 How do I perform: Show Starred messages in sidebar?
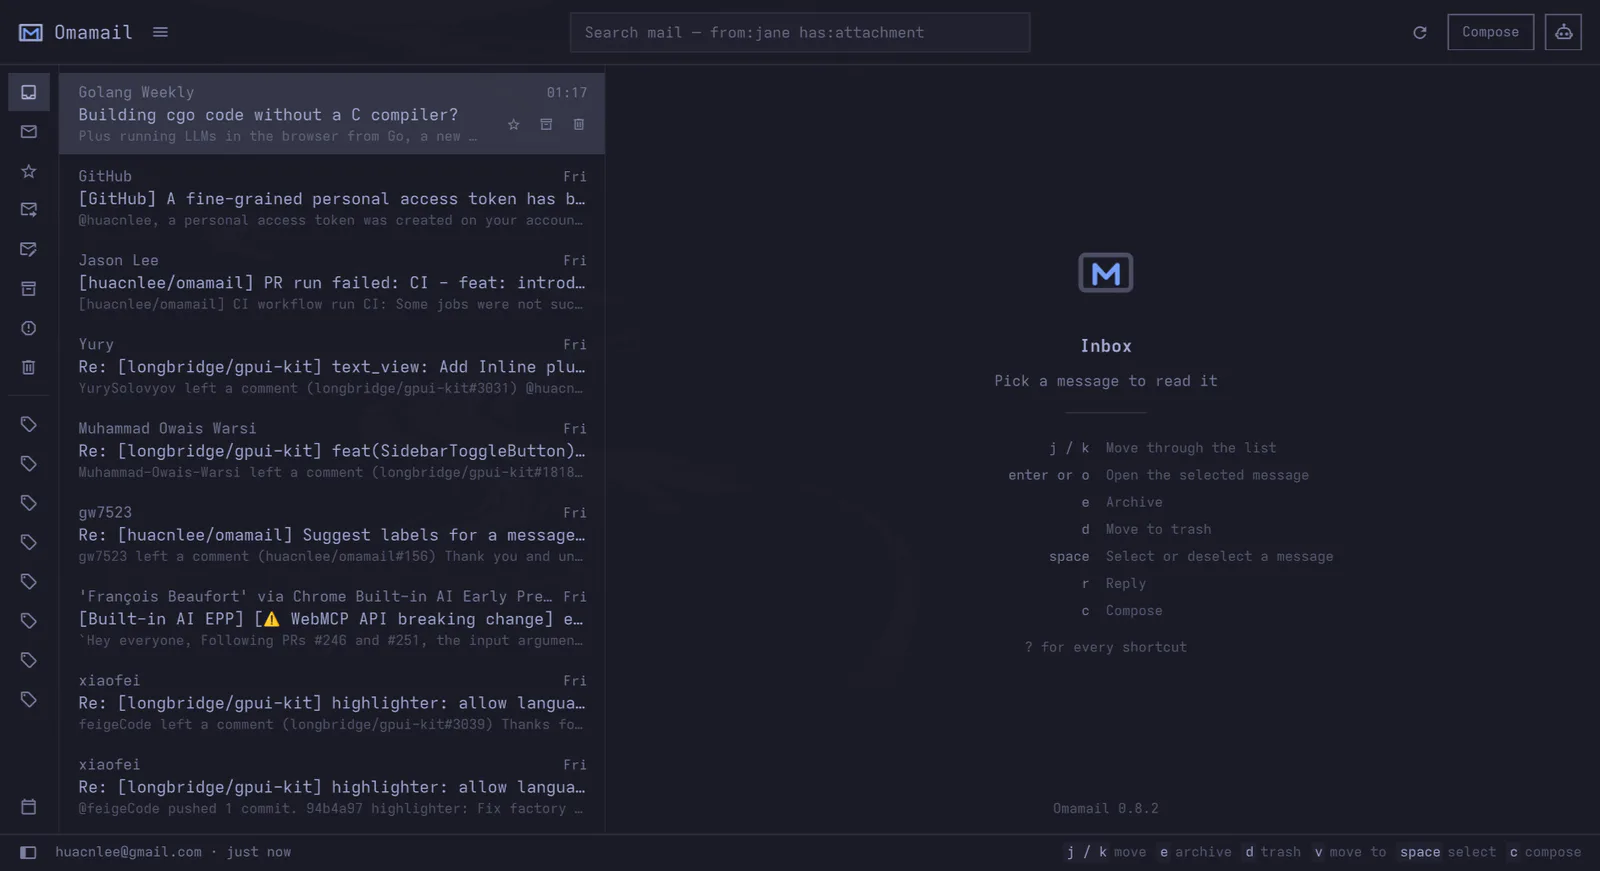(29, 171)
